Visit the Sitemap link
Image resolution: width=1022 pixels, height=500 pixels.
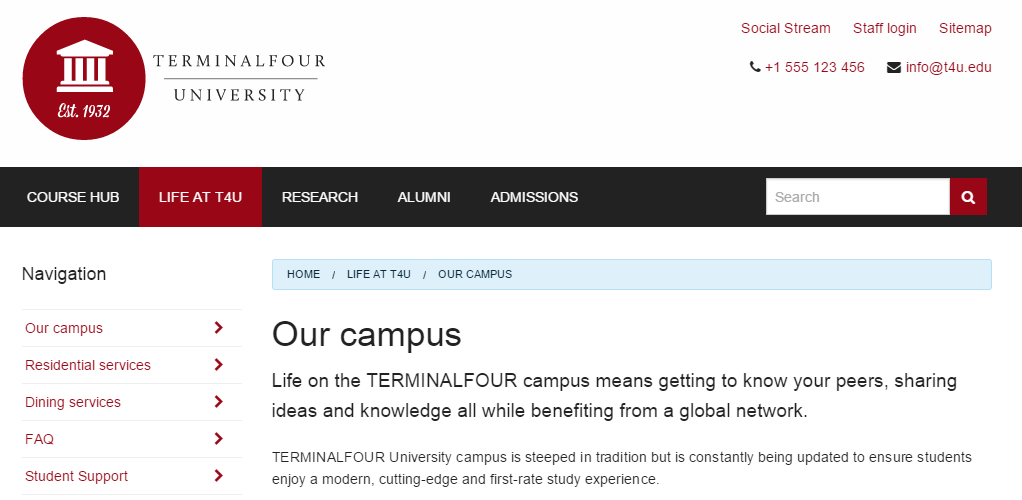click(x=965, y=28)
